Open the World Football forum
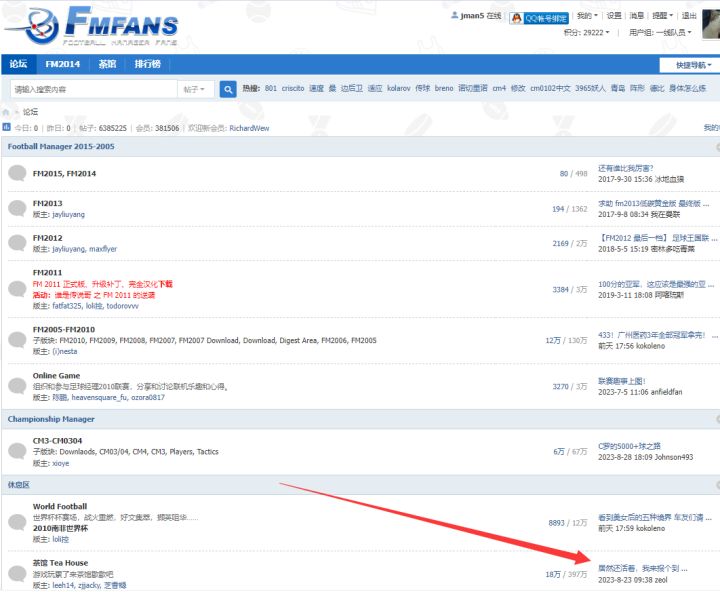The height and width of the screenshot is (592, 720). point(60,507)
